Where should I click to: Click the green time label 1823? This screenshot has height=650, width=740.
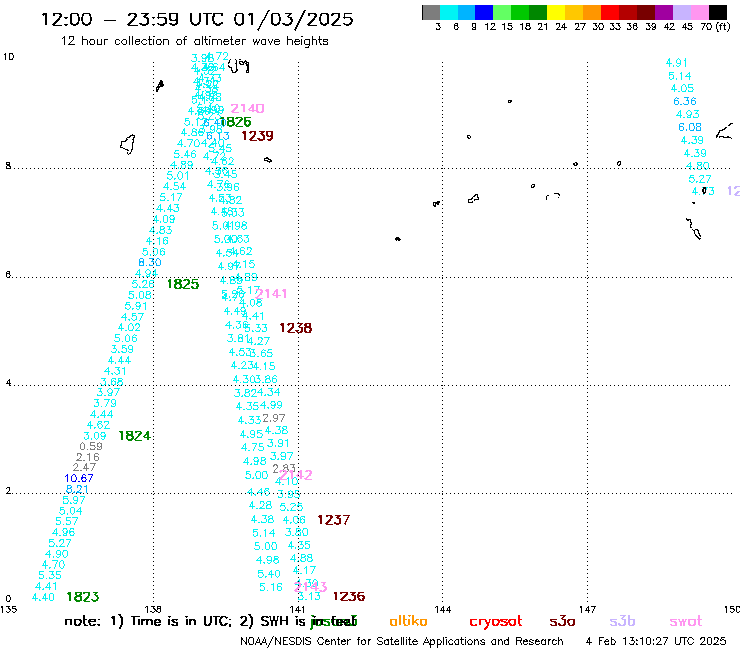(x=83, y=597)
